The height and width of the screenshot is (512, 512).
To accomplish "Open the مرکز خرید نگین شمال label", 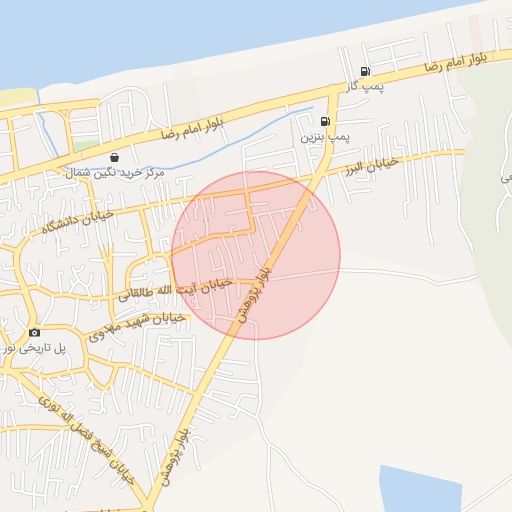I will 114,173.
